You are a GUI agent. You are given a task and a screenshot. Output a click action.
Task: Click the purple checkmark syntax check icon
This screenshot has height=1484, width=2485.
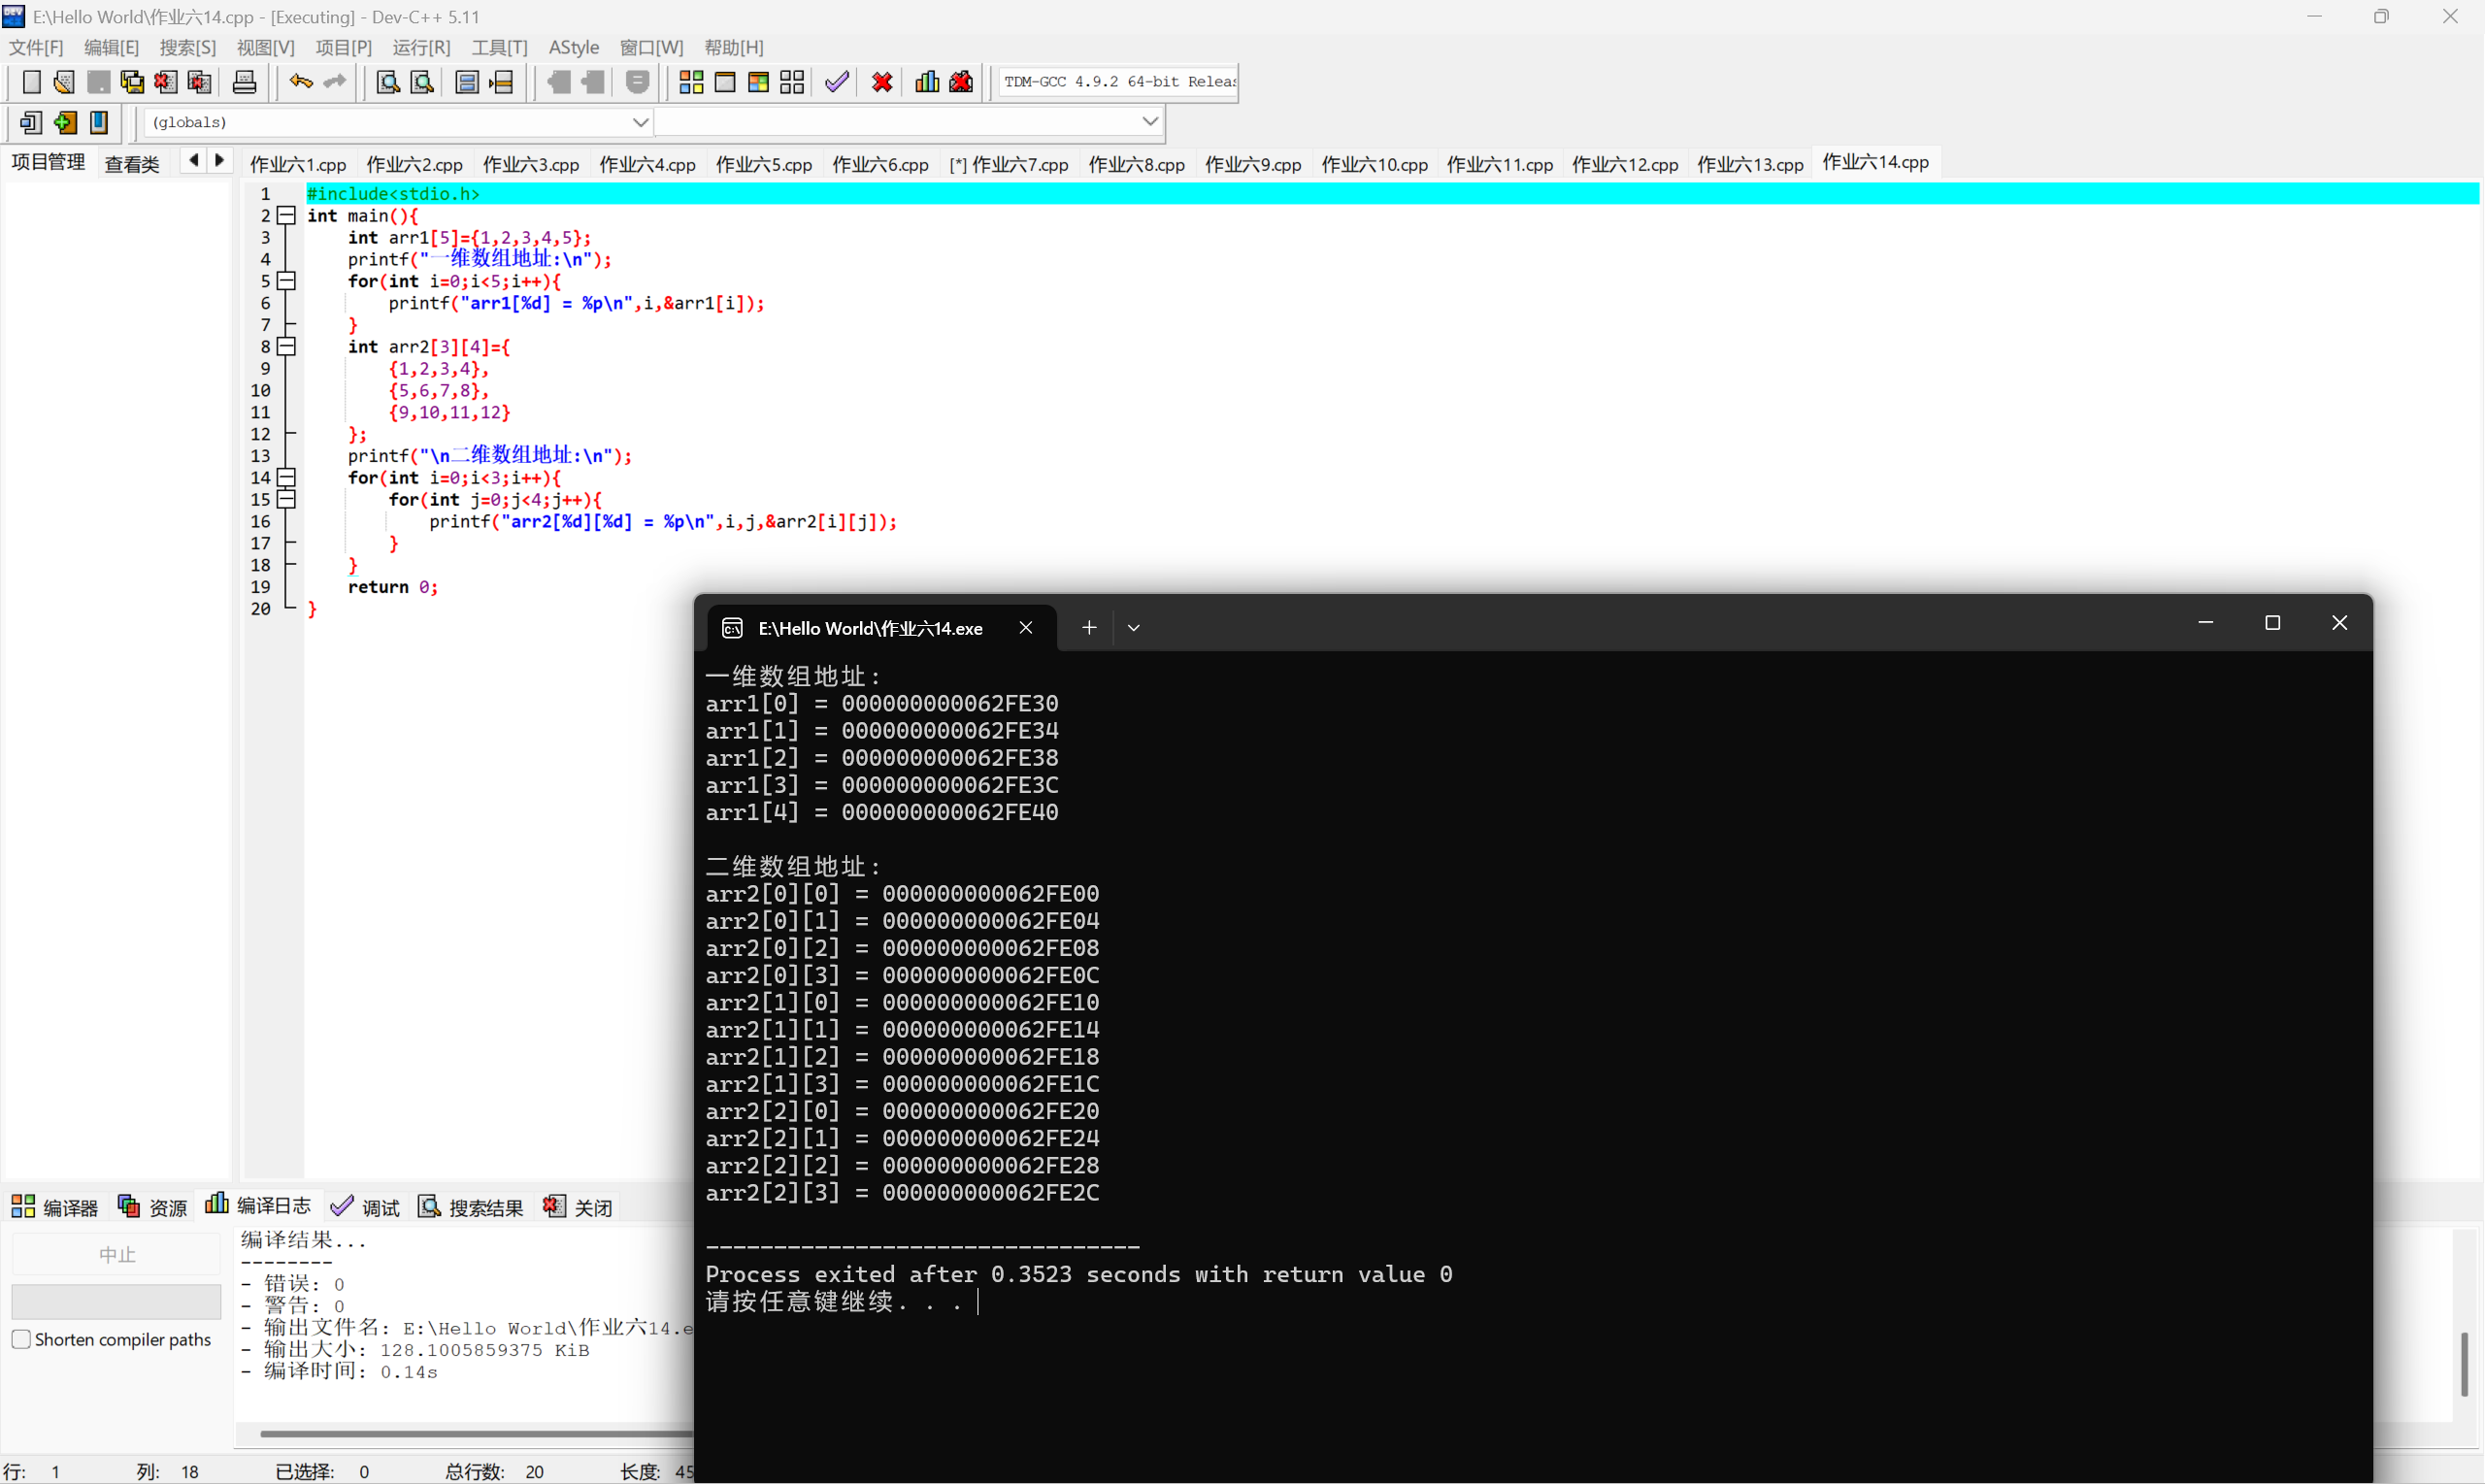pos(837,82)
